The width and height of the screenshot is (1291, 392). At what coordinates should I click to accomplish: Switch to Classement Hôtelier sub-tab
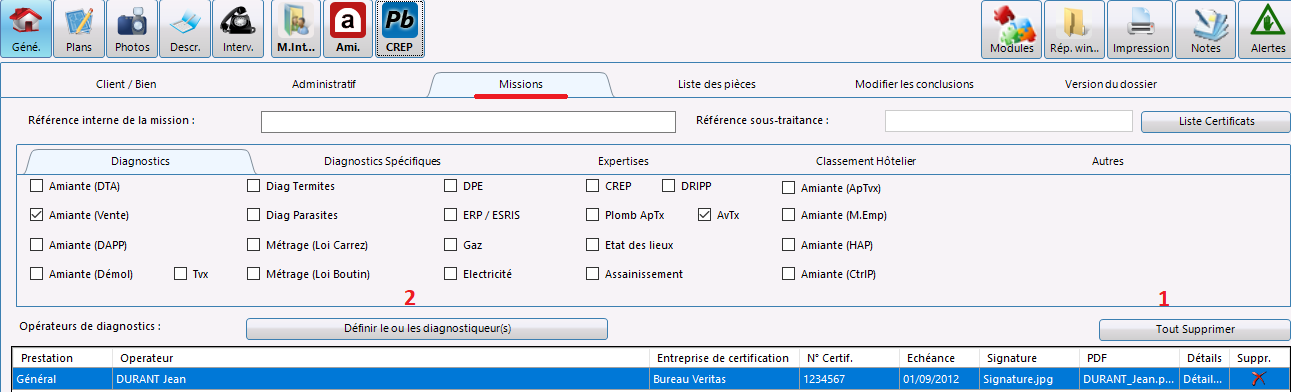point(866,160)
